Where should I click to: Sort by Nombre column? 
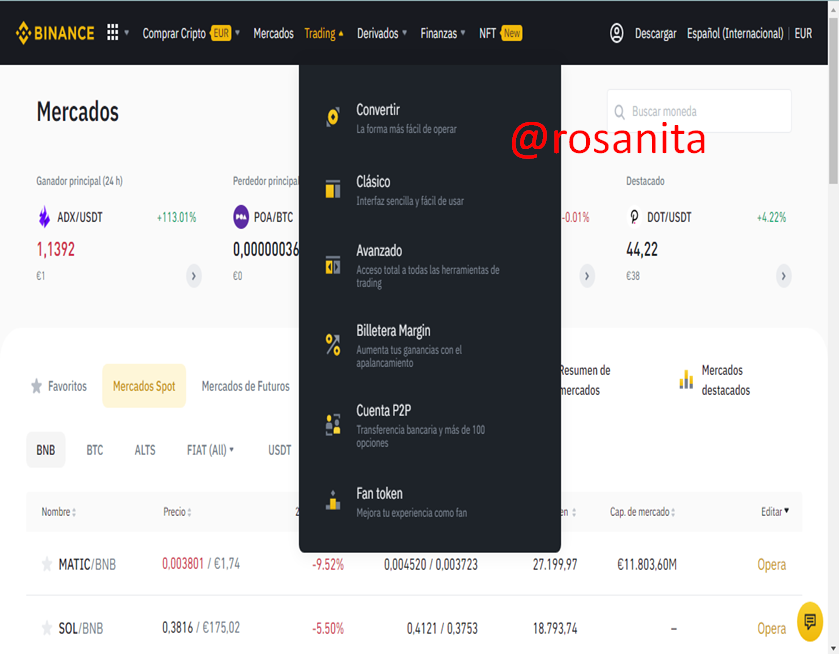pyautogui.click(x=59, y=512)
